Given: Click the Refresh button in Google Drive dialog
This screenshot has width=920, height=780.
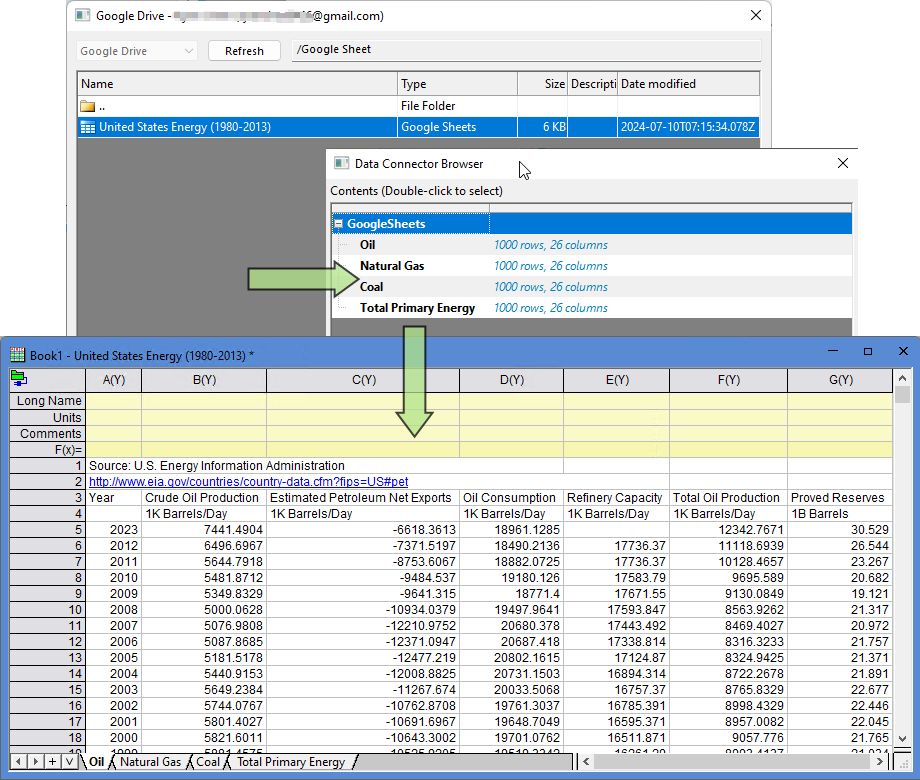Looking at the screenshot, I should tap(244, 51).
